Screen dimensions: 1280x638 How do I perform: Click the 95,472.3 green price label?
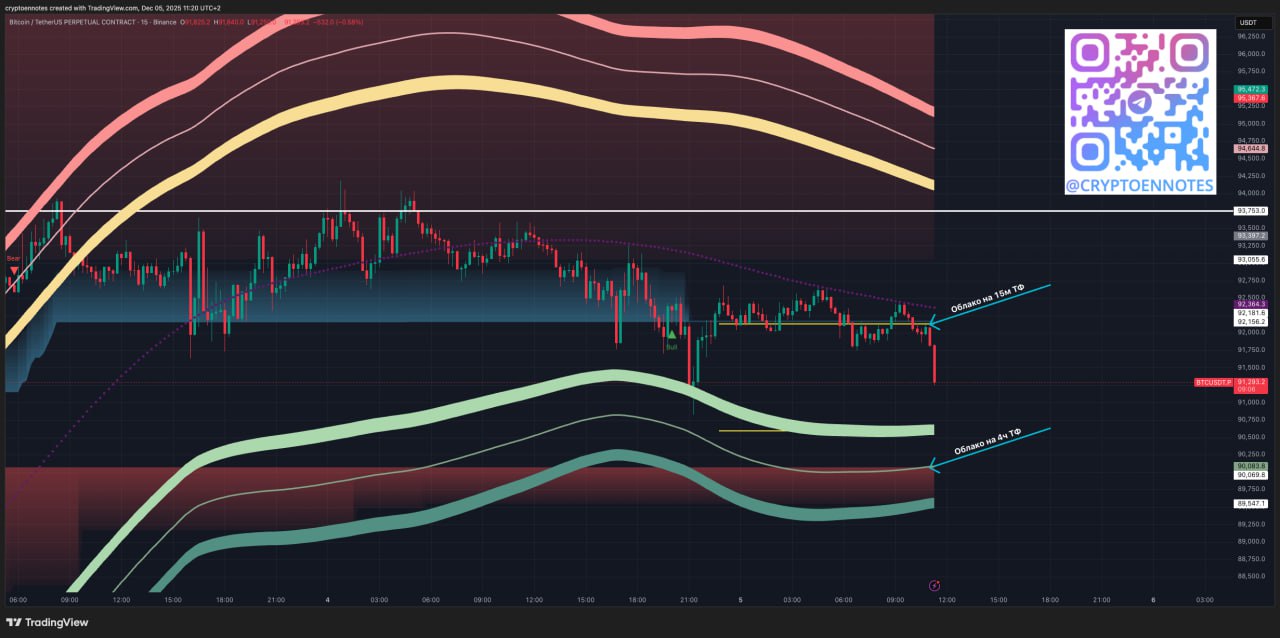coord(1252,89)
